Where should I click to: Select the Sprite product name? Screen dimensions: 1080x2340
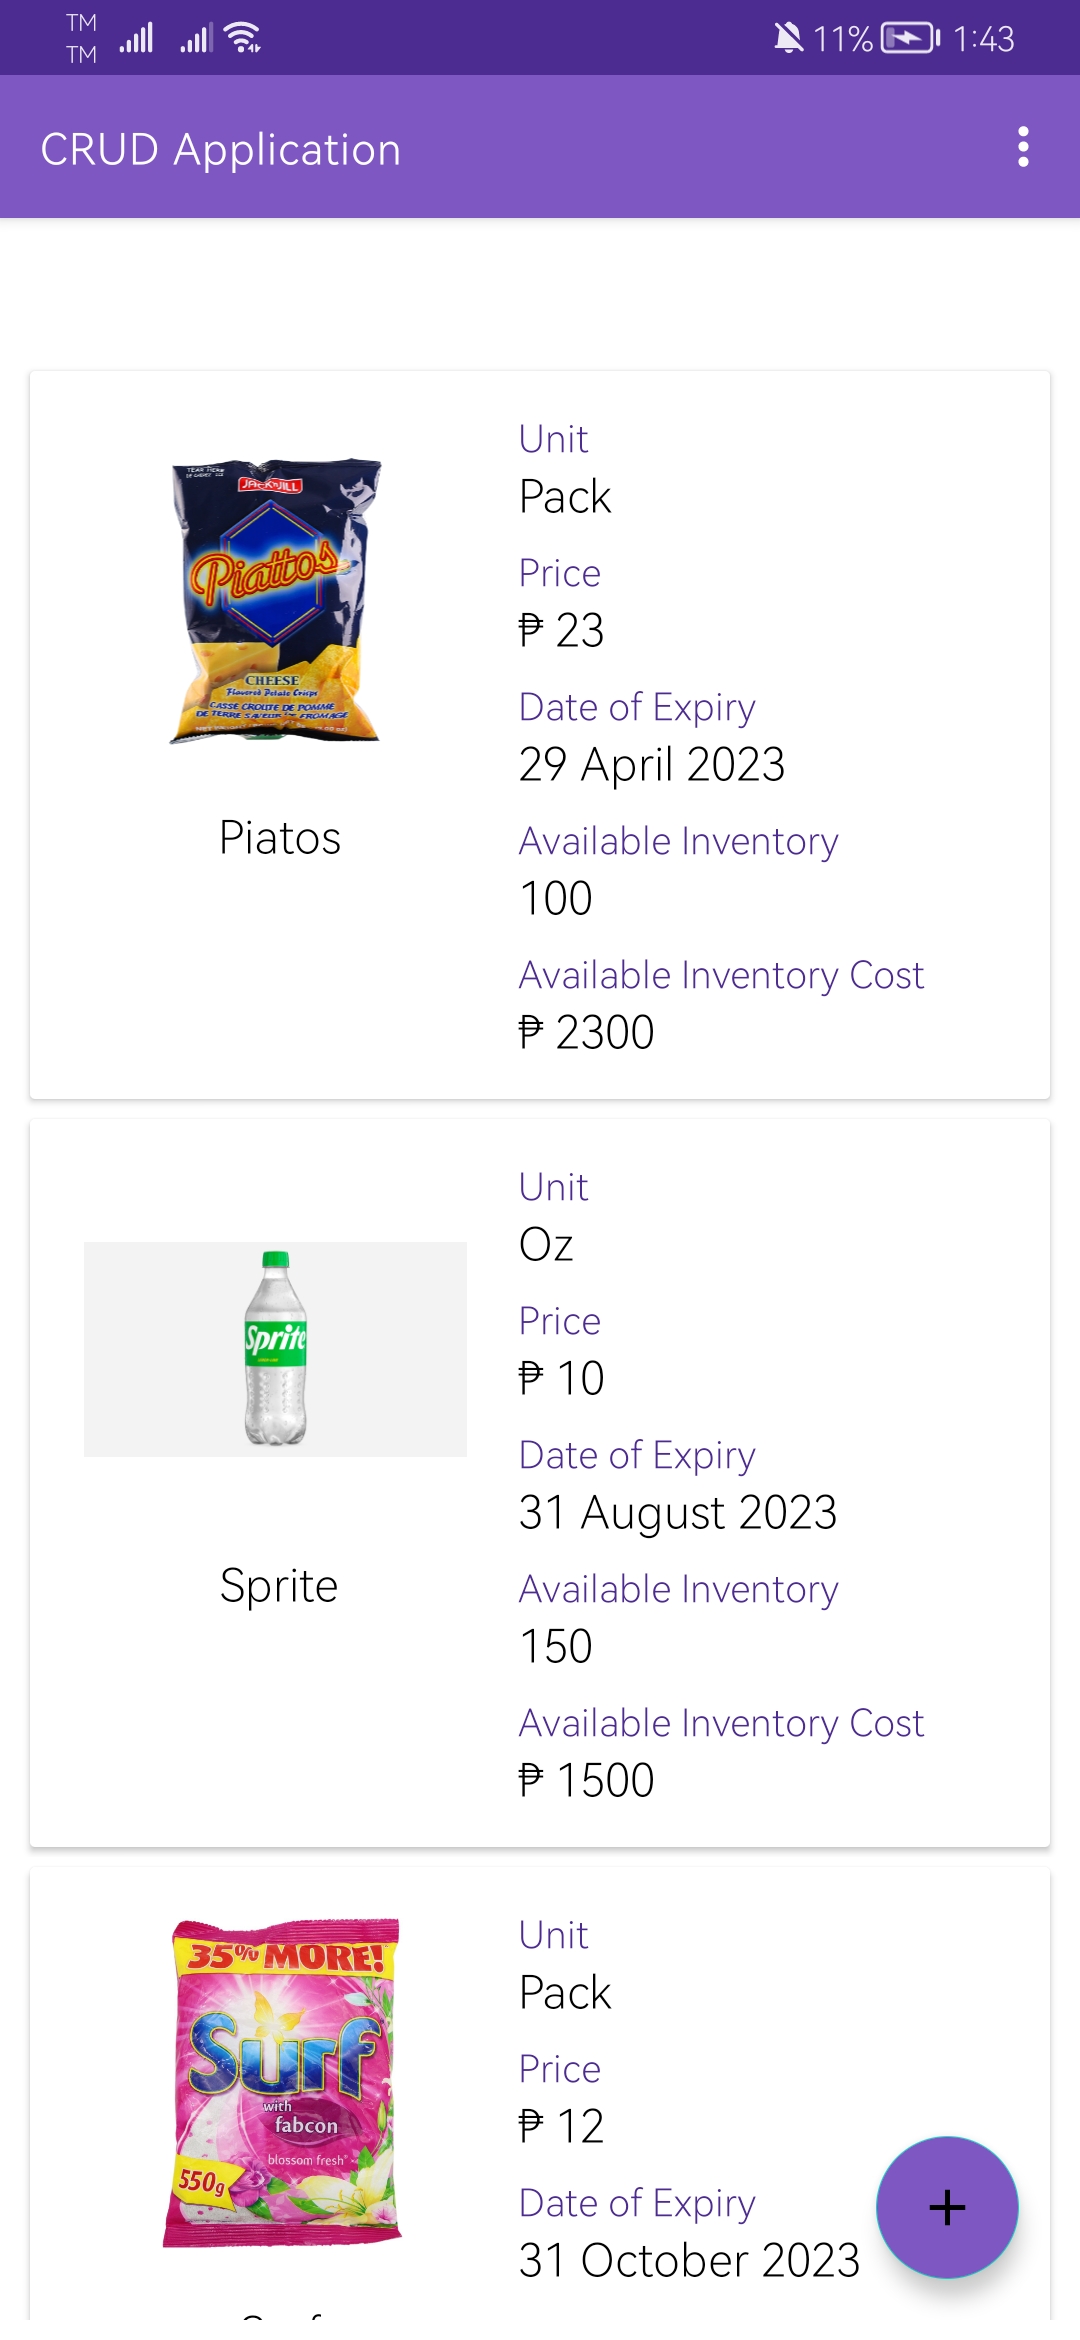279,1586
